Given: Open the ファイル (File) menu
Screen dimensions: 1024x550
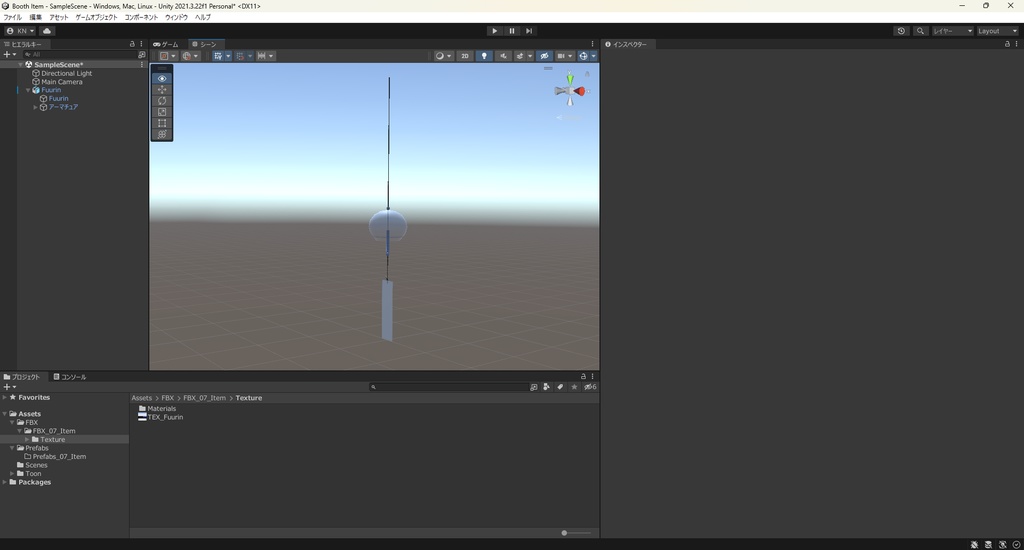Looking at the screenshot, I should coord(12,18).
